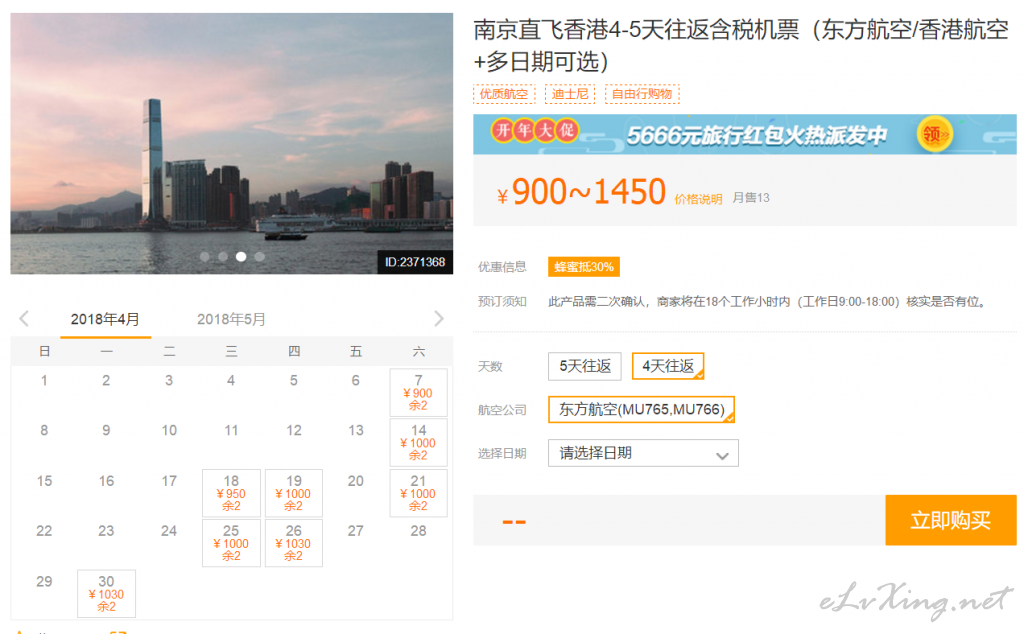Click the 月售13 sales text
This screenshot has width=1024, height=634.
pos(751,198)
